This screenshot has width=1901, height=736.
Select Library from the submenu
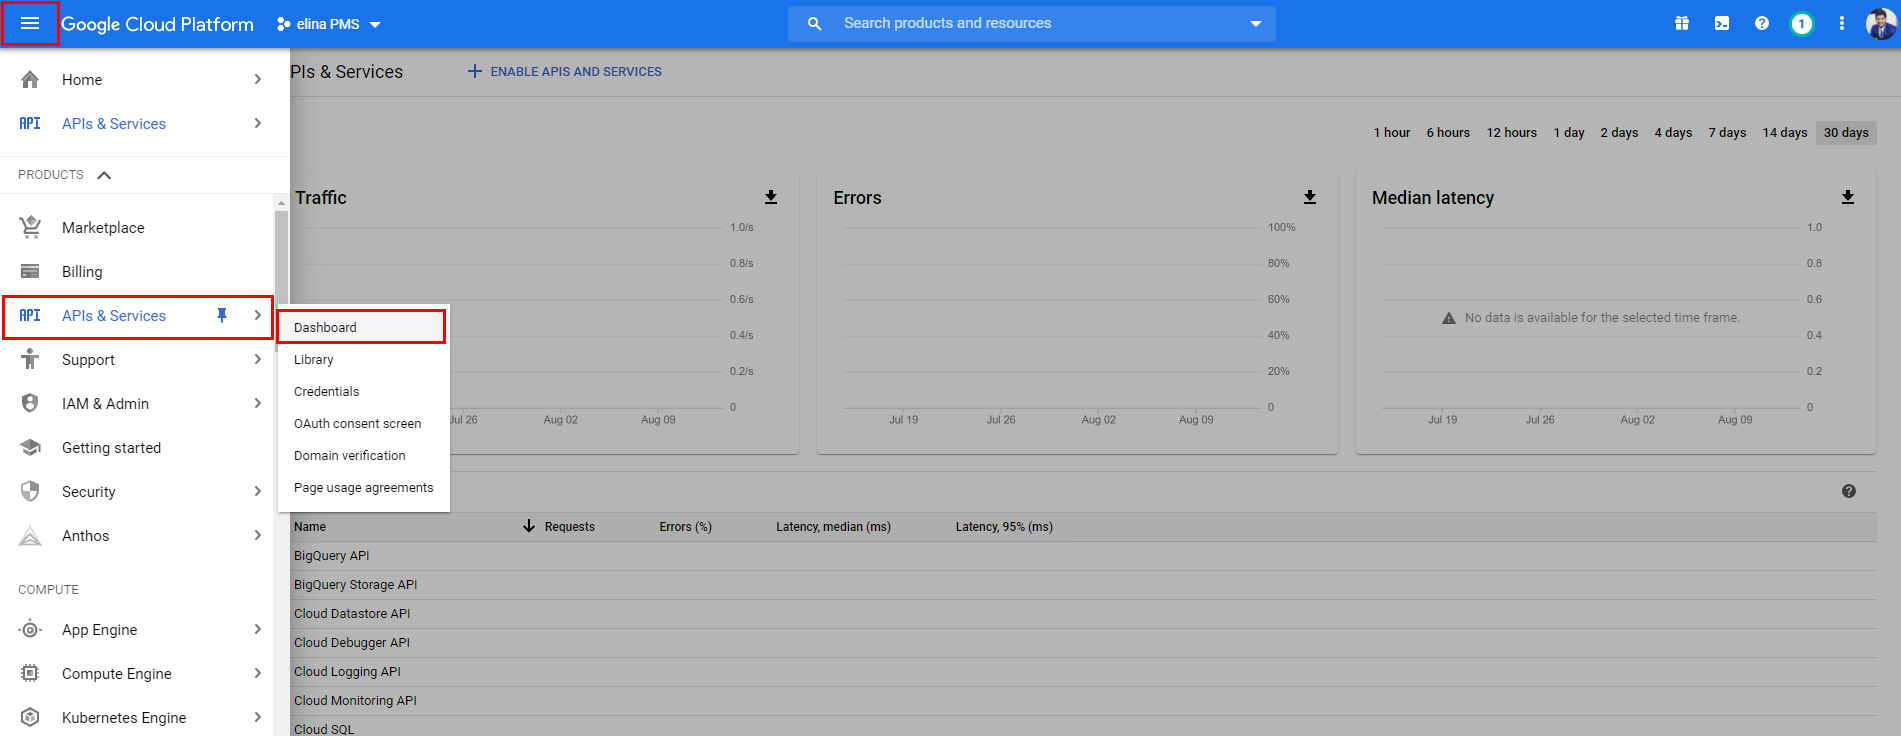pyautogui.click(x=364, y=359)
